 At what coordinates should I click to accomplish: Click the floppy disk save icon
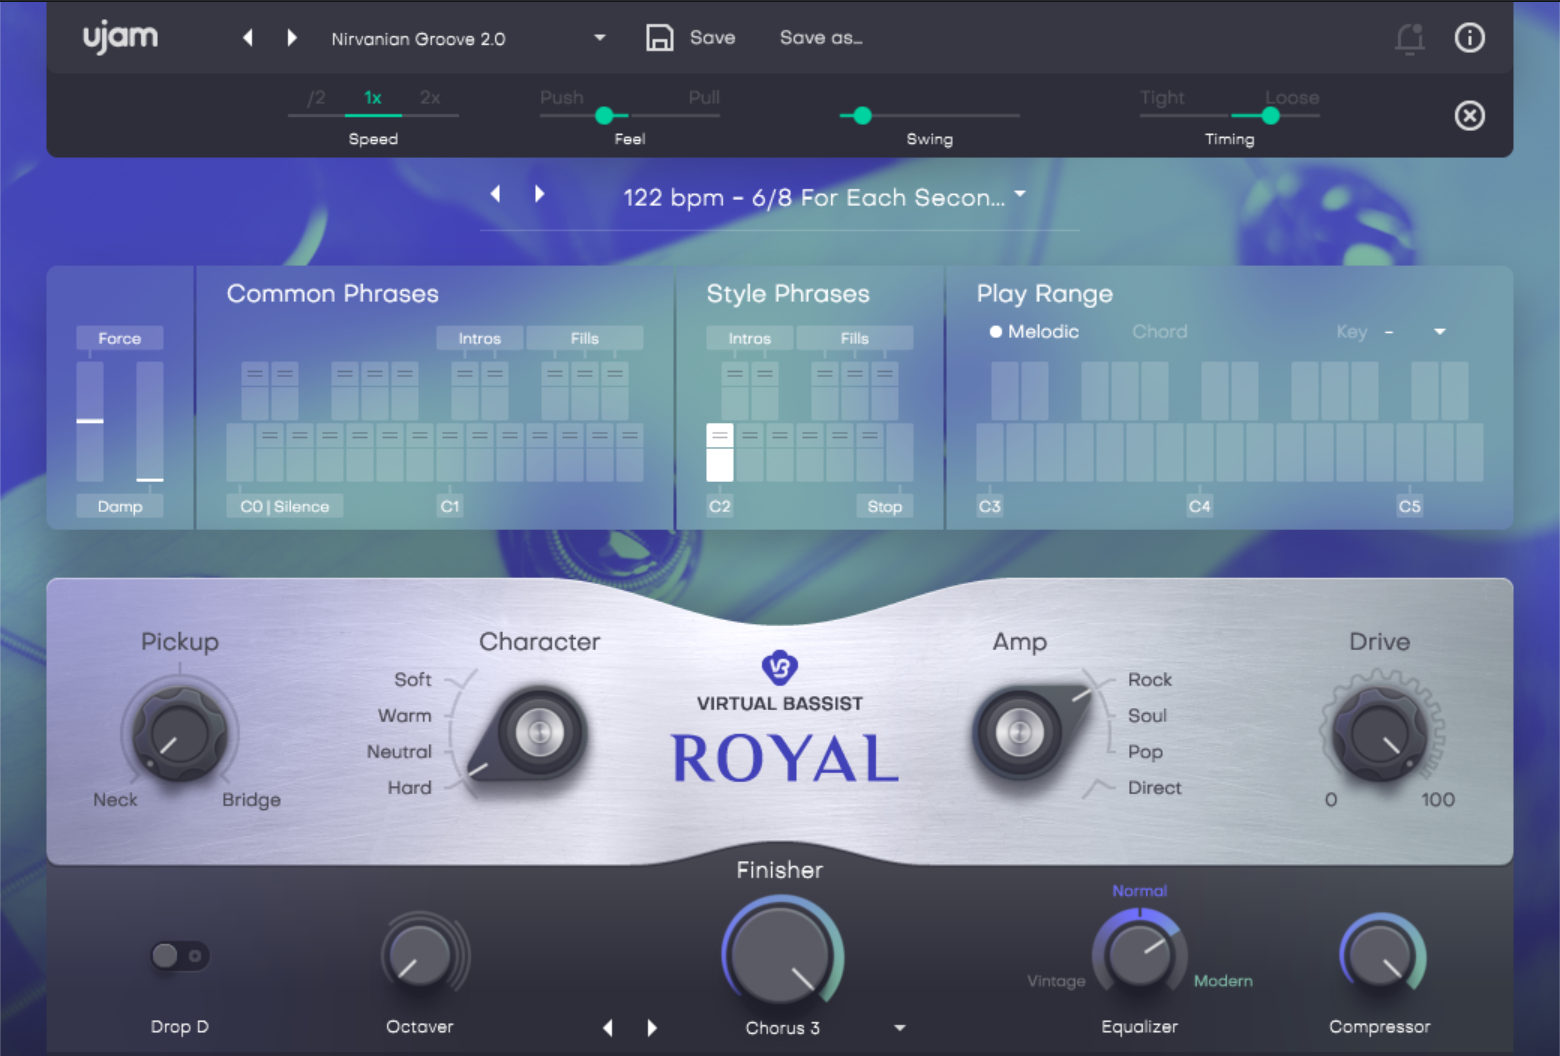tap(659, 38)
